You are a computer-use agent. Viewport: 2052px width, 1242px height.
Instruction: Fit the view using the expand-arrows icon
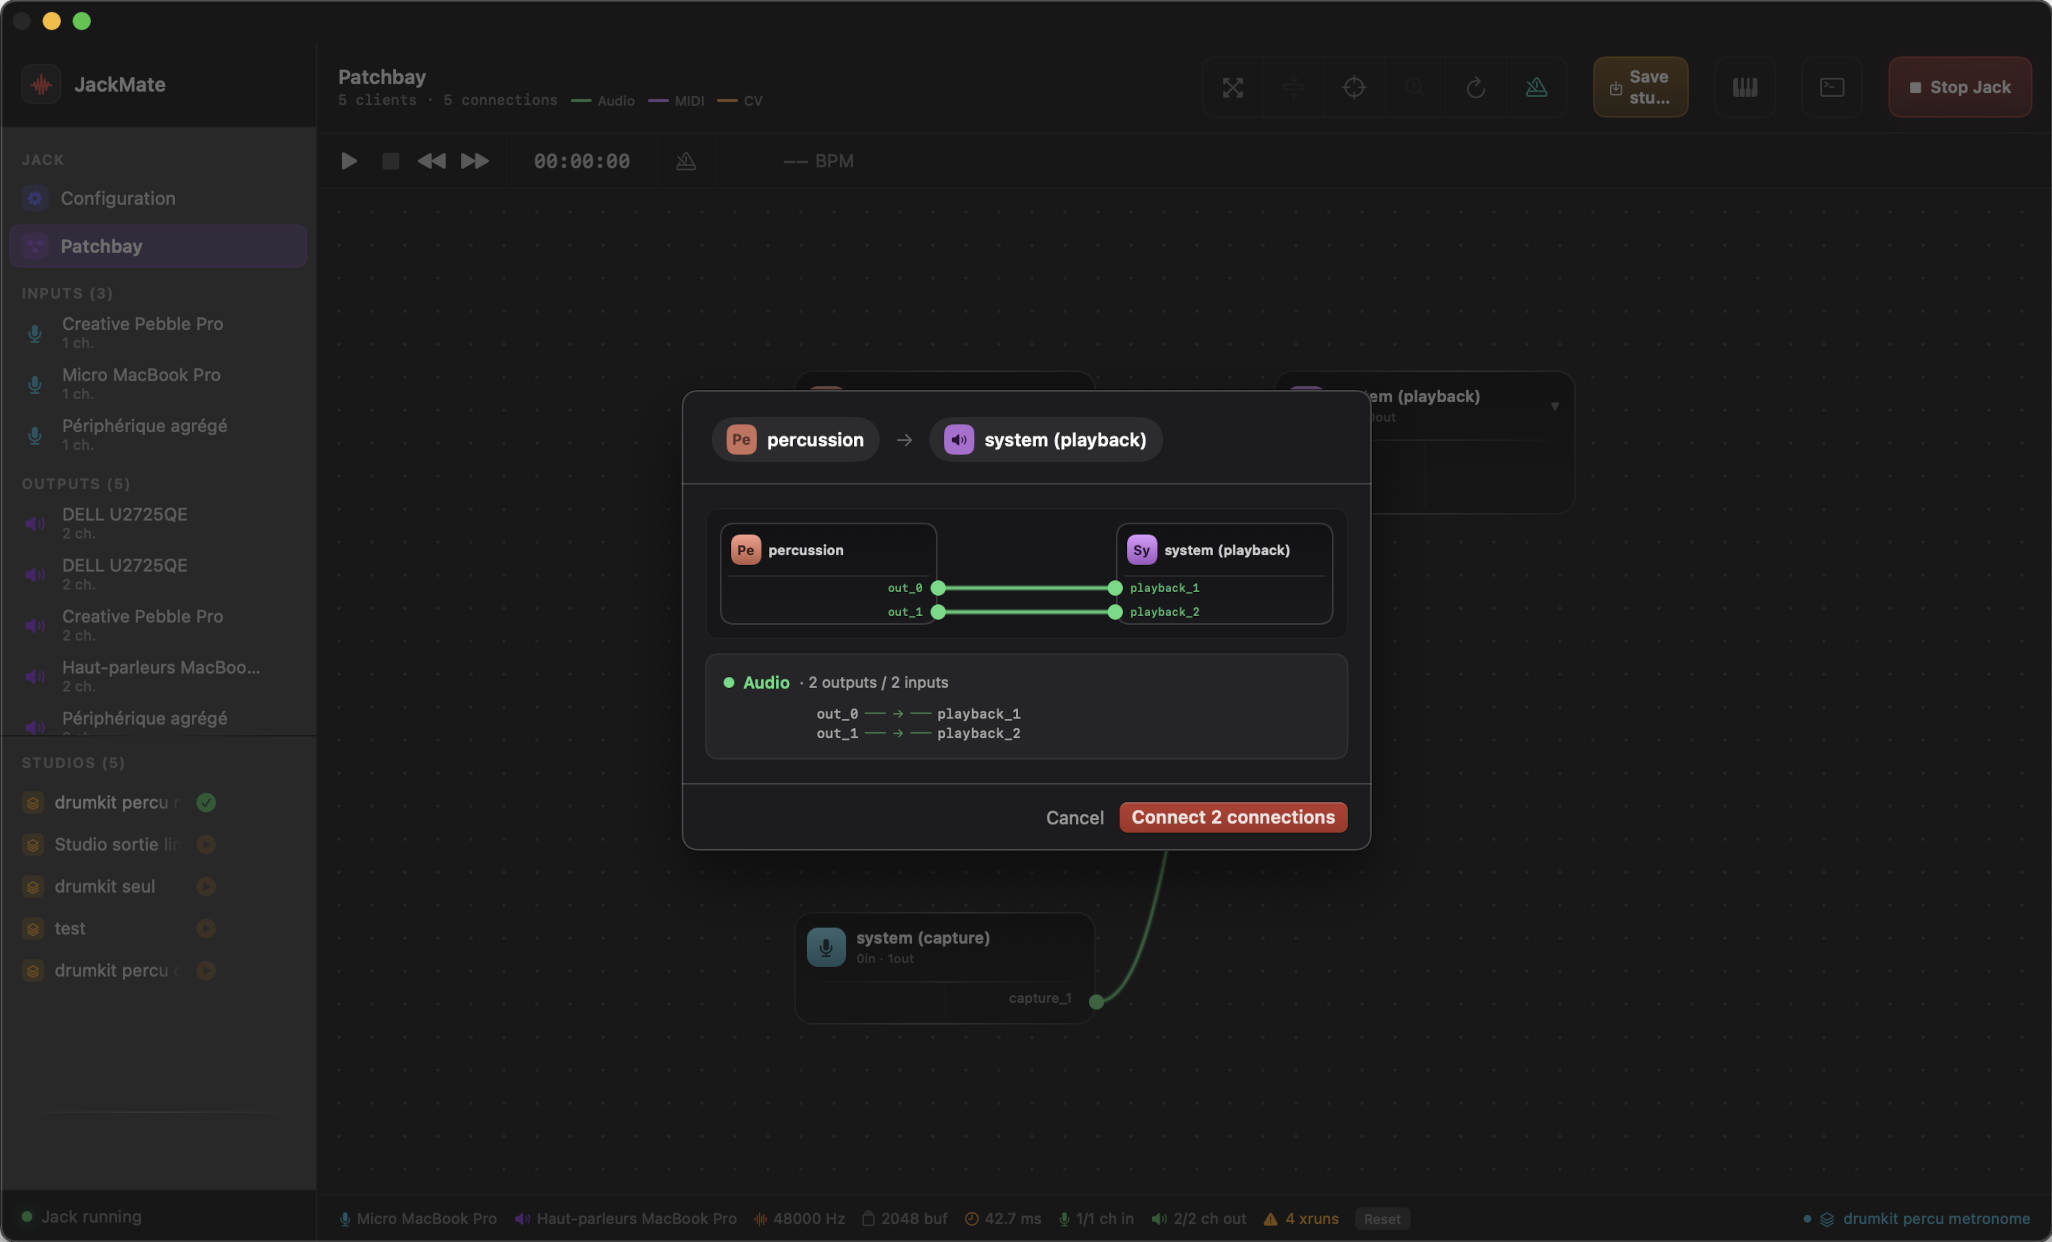(1232, 87)
